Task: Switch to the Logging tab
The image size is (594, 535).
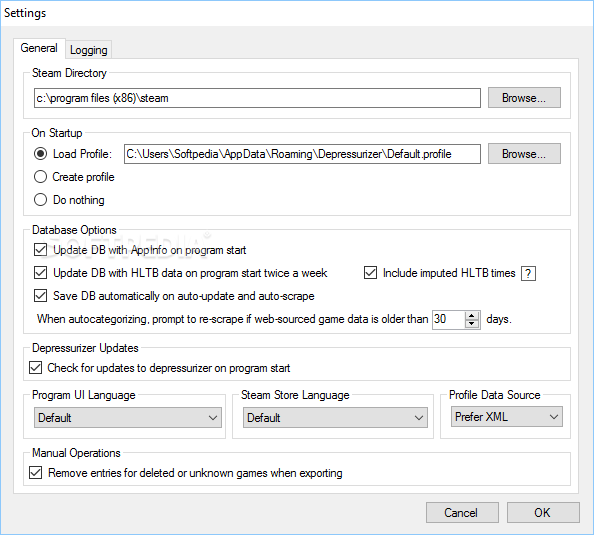Action: [89, 50]
